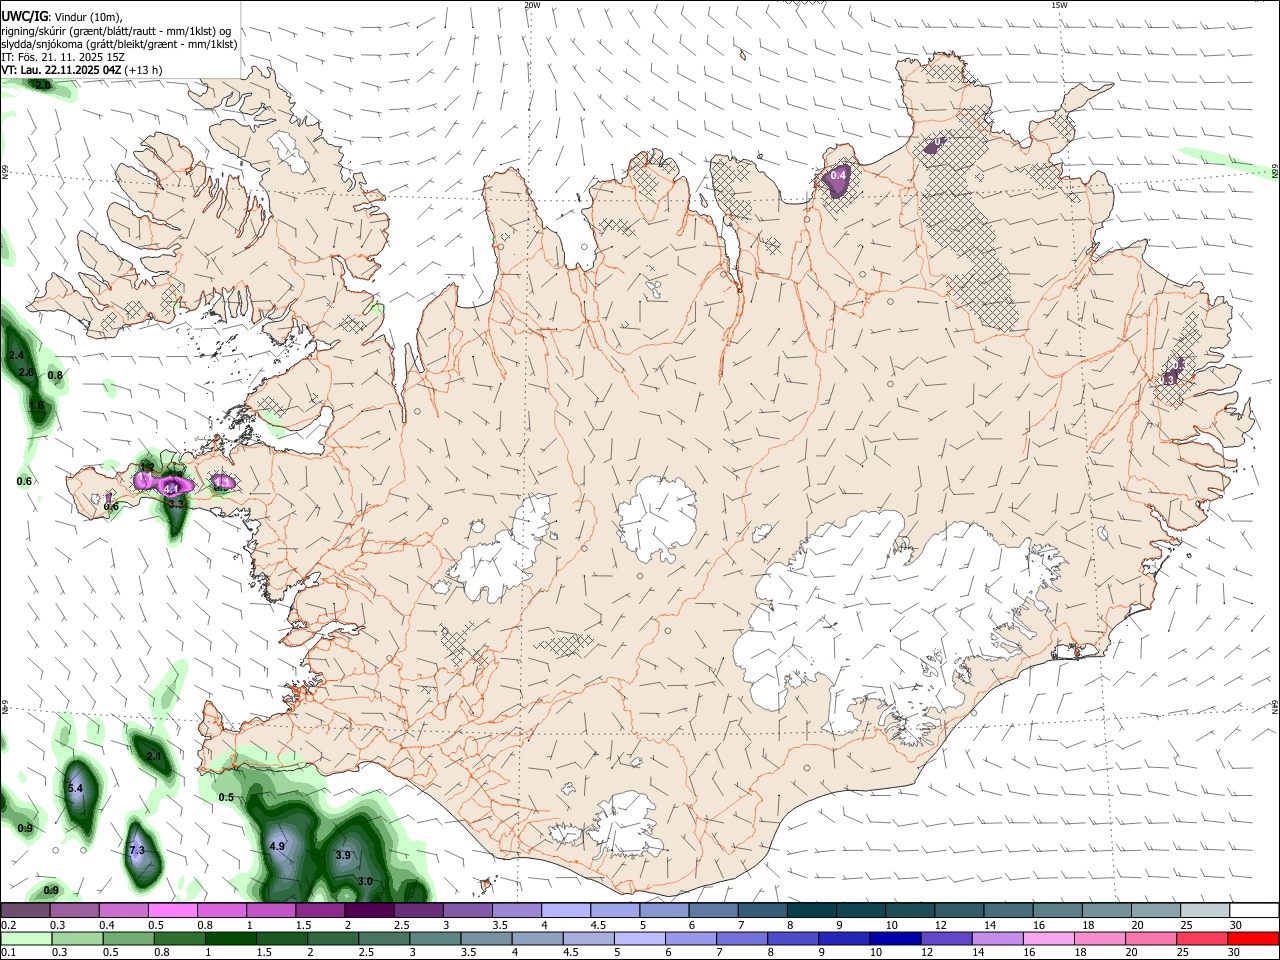Image resolution: width=1280 pixels, height=960 pixels.
Task: Click the 'UWC/IG' title in the header
Action: (24, 15)
